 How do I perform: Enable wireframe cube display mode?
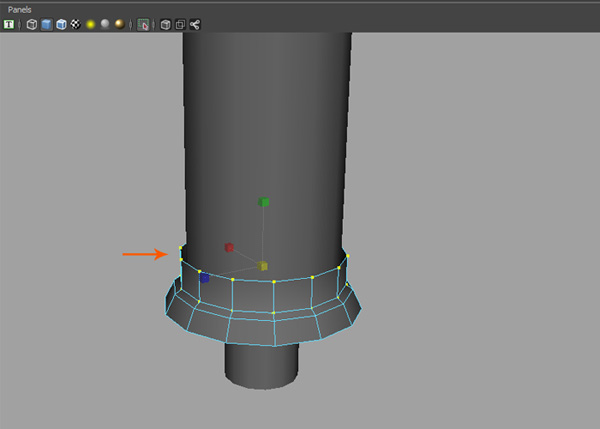click(x=32, y=23)
